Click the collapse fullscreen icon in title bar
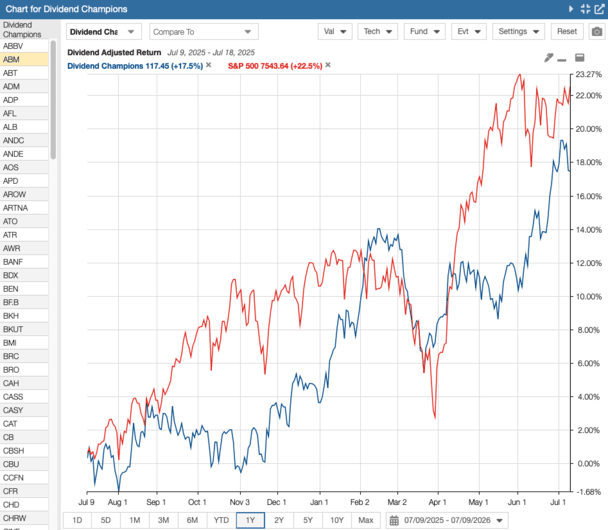 585,9
